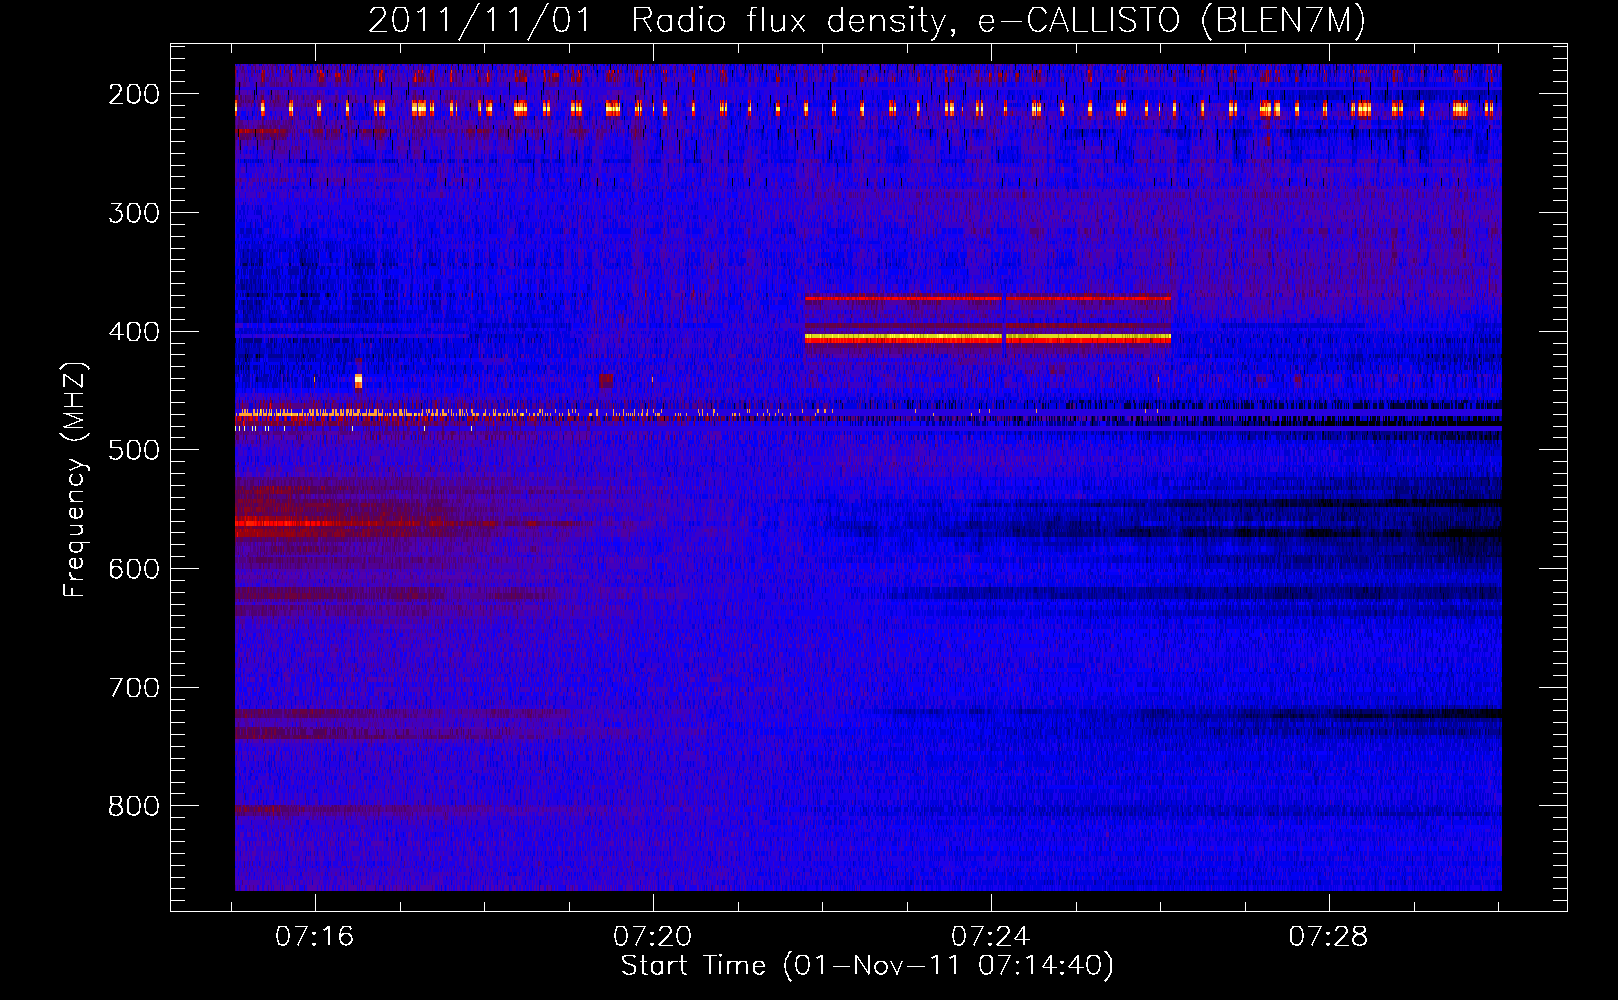Click the 07:24 time tick label
Viewport: 1618px width, 1000px height.
pos(991,937)
